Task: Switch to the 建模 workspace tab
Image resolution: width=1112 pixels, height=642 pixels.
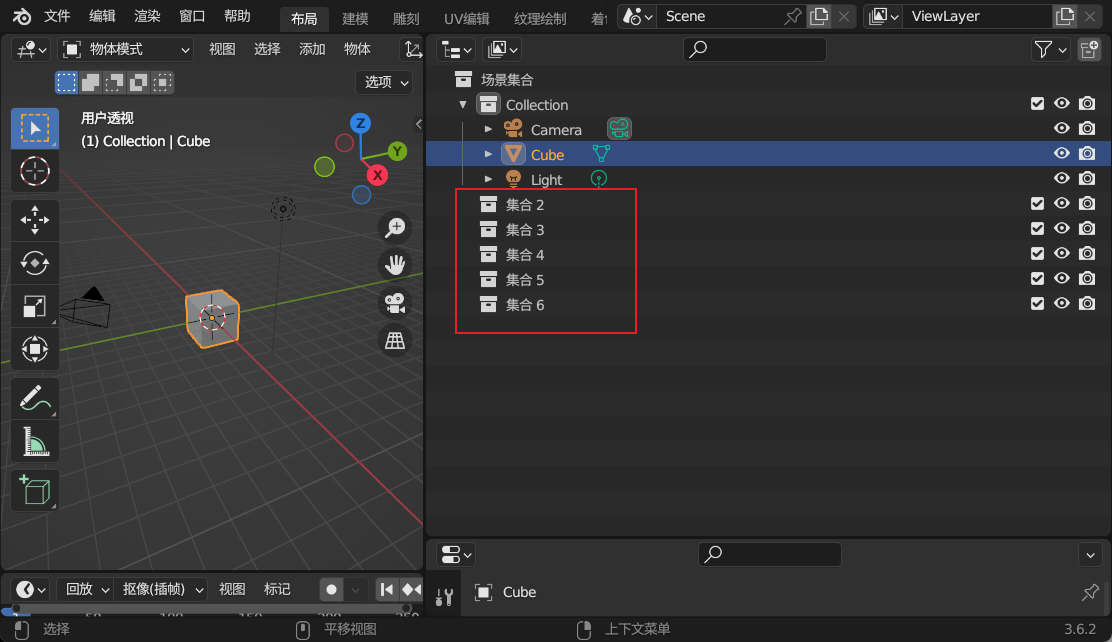Action: coord(355,19)
